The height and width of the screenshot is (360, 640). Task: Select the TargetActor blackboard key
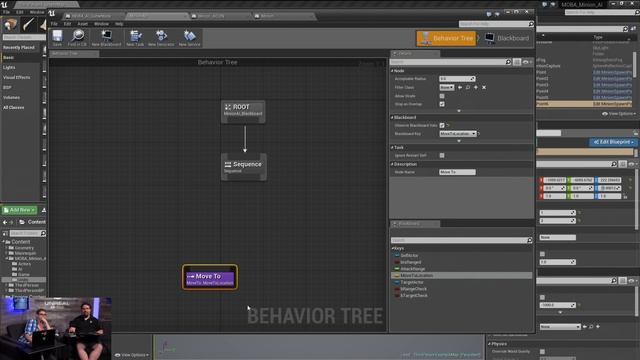(x=412, y=282)
